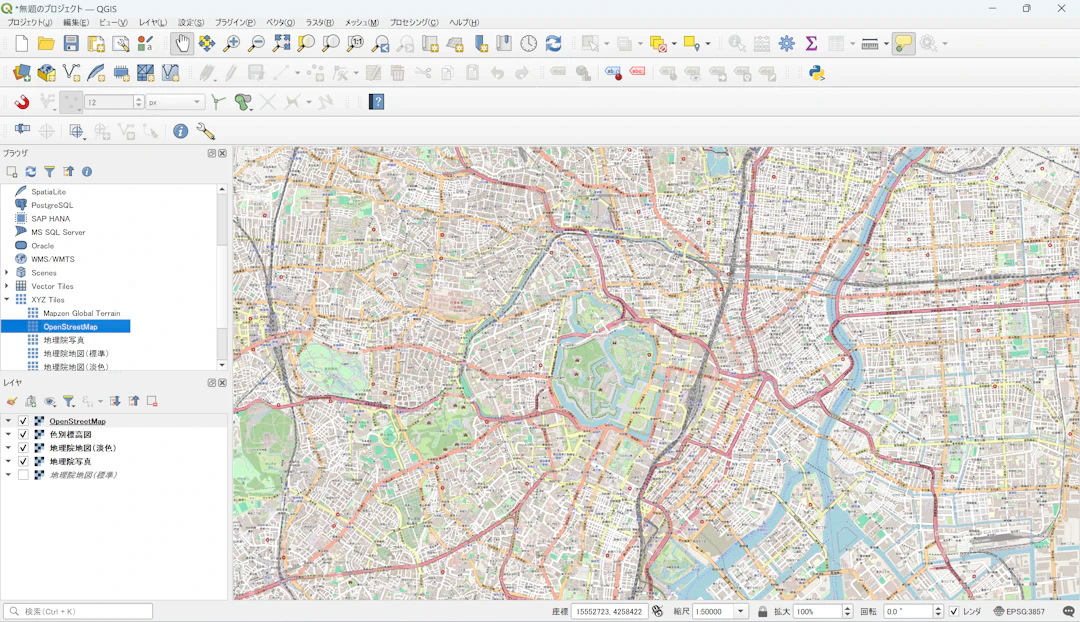This screenshot has height=622, width=1080.
Task: Open the Python console icon
Action: (x=817, y=73)
